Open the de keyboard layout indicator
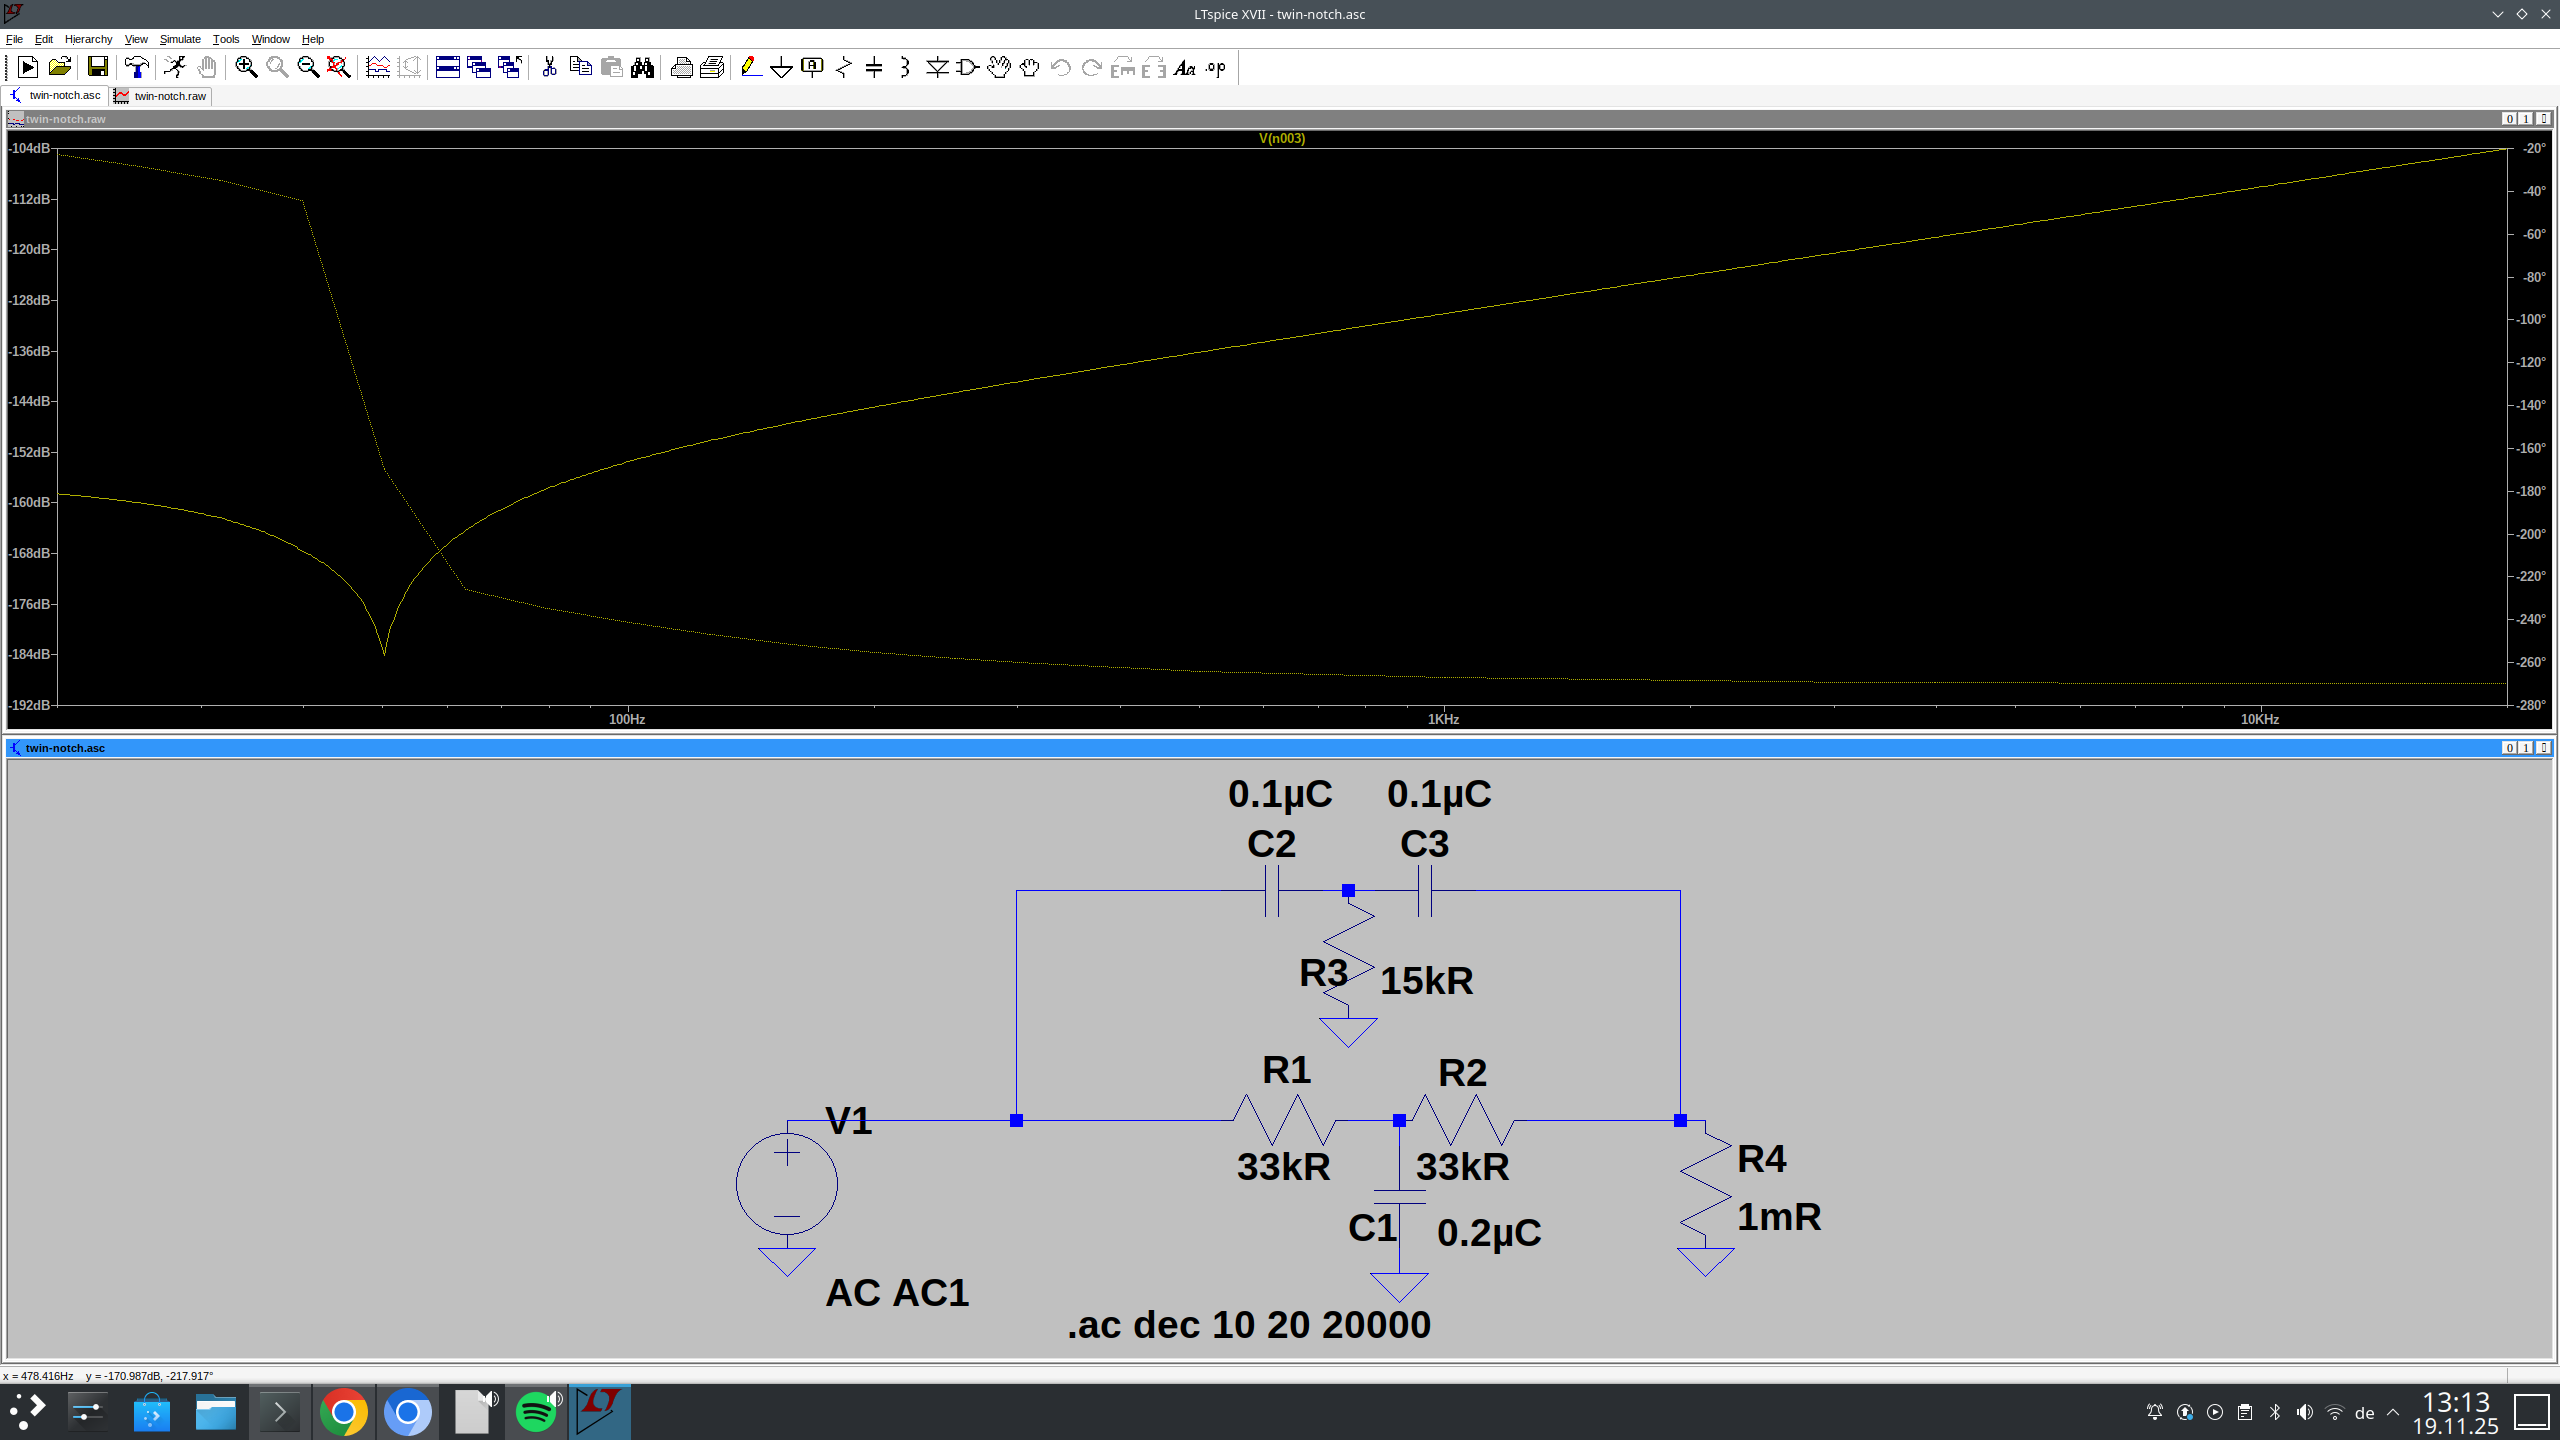This screenshot has width=2560, height=1440. pos(2364,1412)
